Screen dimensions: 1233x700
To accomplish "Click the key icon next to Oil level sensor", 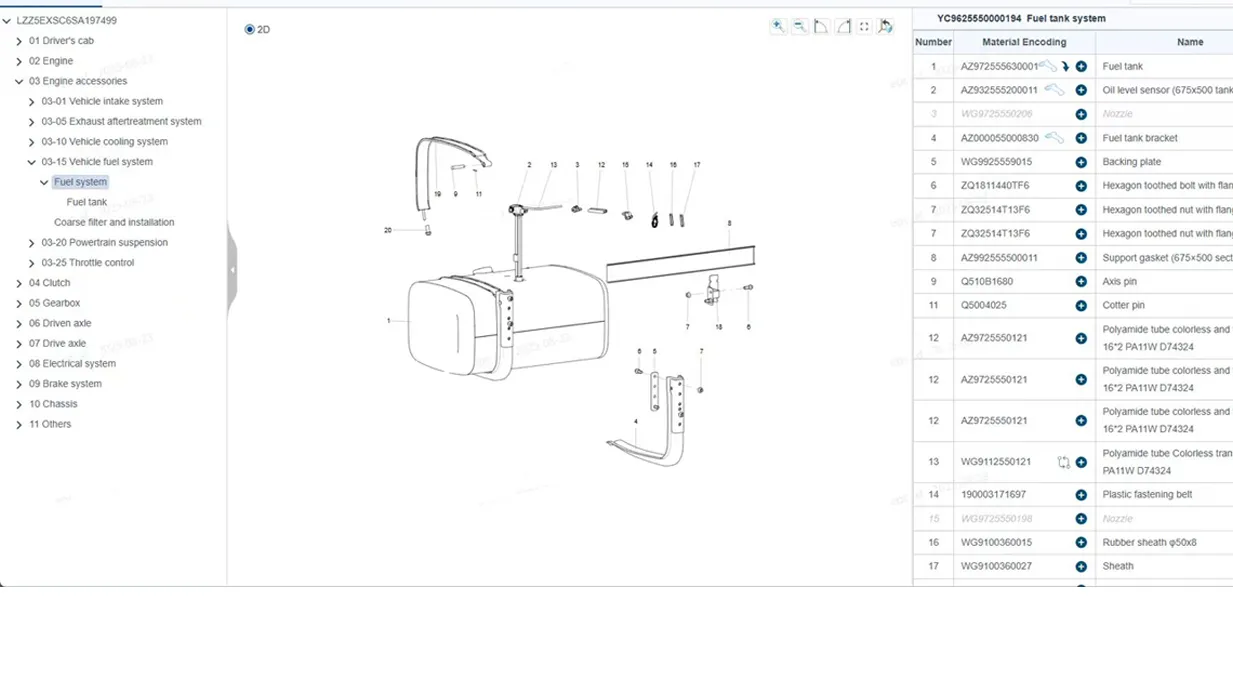I will click(x=1056, y=90).
